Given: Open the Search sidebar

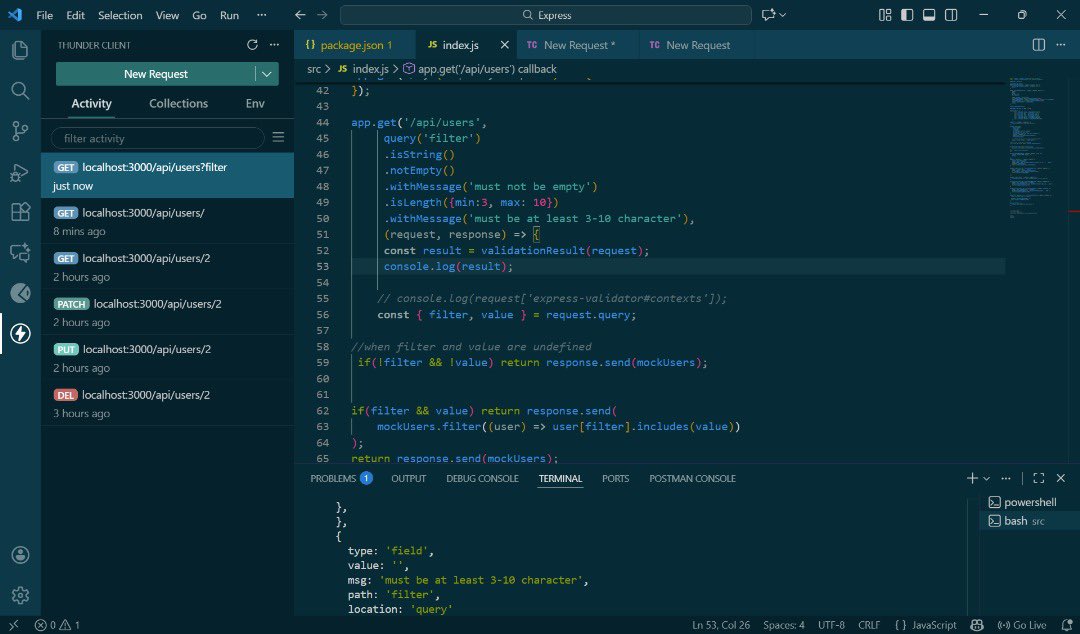Looking at the screenshot, I should 20,90.
